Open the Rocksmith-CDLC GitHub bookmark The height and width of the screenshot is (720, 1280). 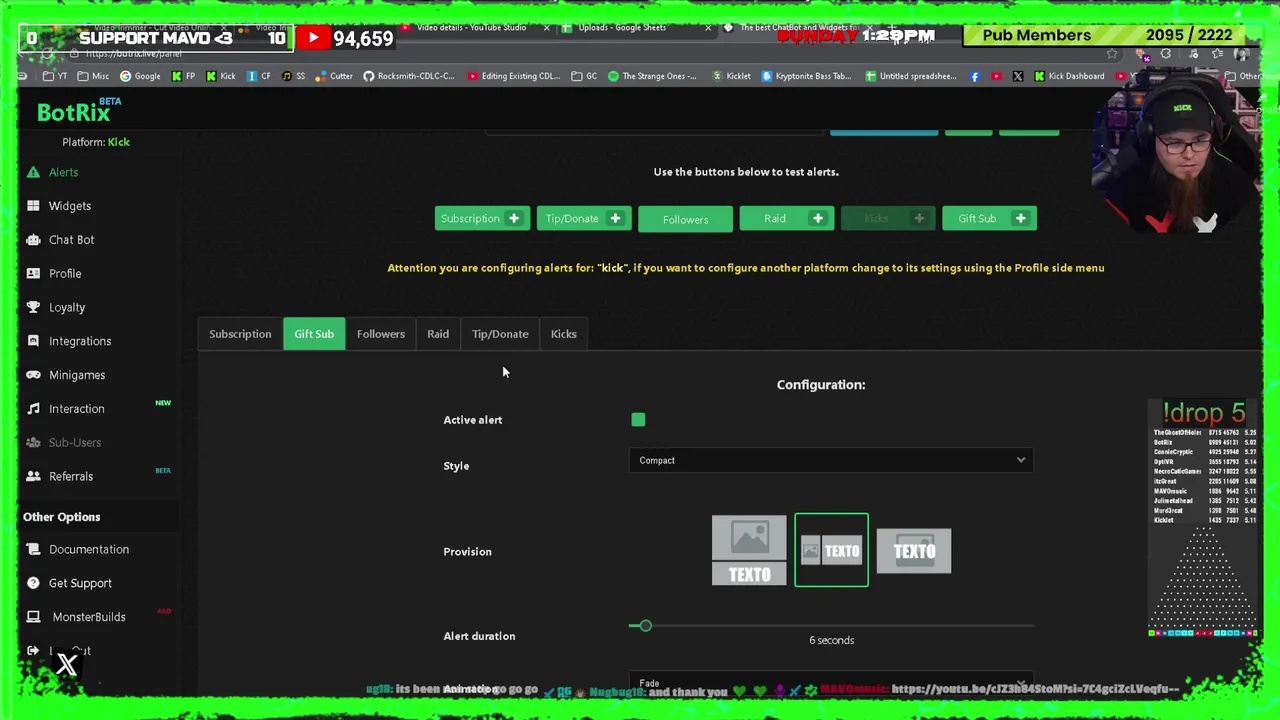point(408,76)
